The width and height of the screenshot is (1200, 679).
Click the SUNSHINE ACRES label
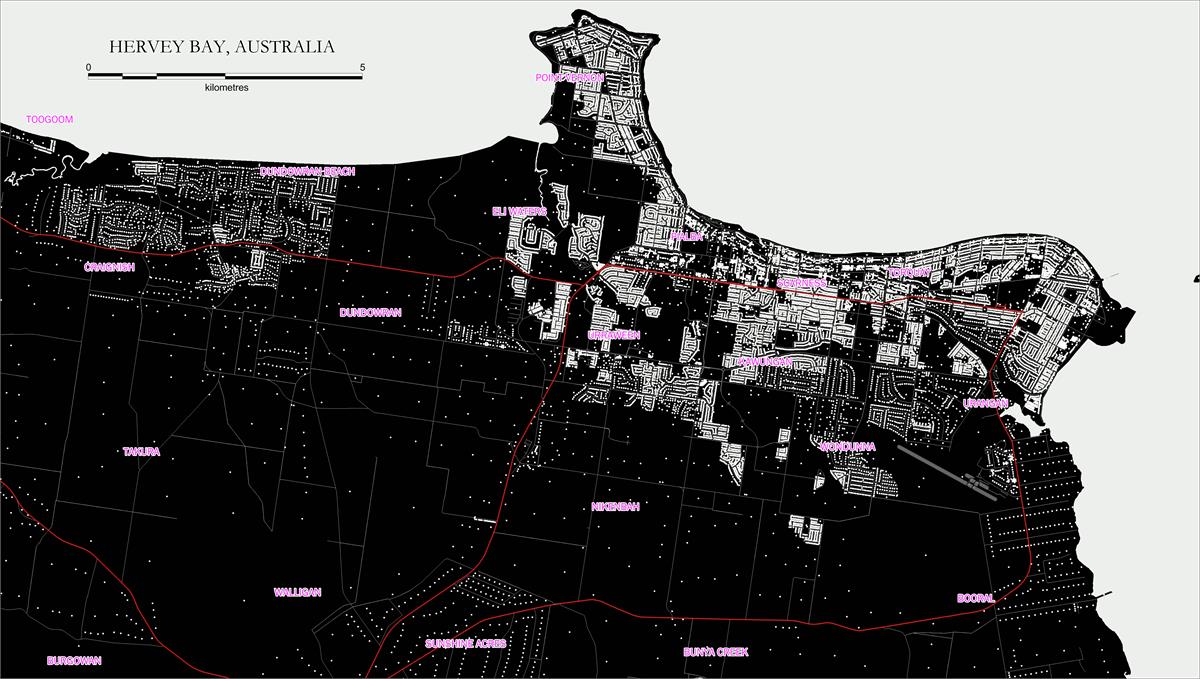click(x=465, y=644)
